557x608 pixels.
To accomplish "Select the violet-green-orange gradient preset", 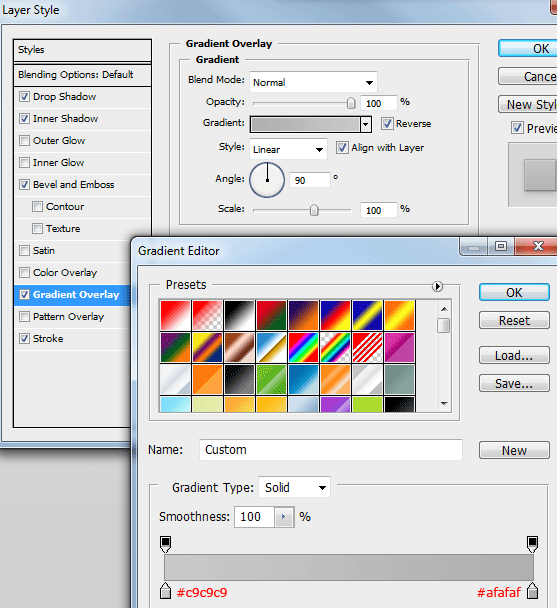I will (x=175, y=347).
